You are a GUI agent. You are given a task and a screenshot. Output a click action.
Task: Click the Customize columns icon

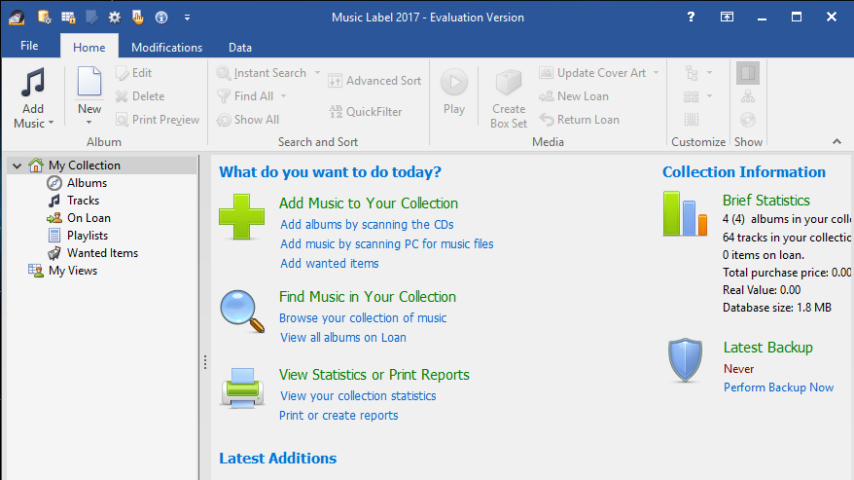tap(692, 120)
